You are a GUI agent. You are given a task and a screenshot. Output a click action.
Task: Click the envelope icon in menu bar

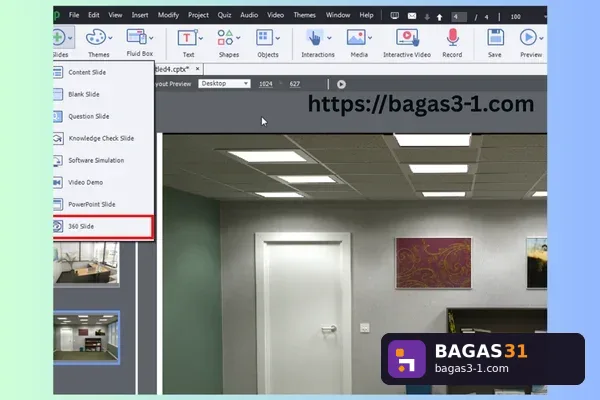pos(412,16)
